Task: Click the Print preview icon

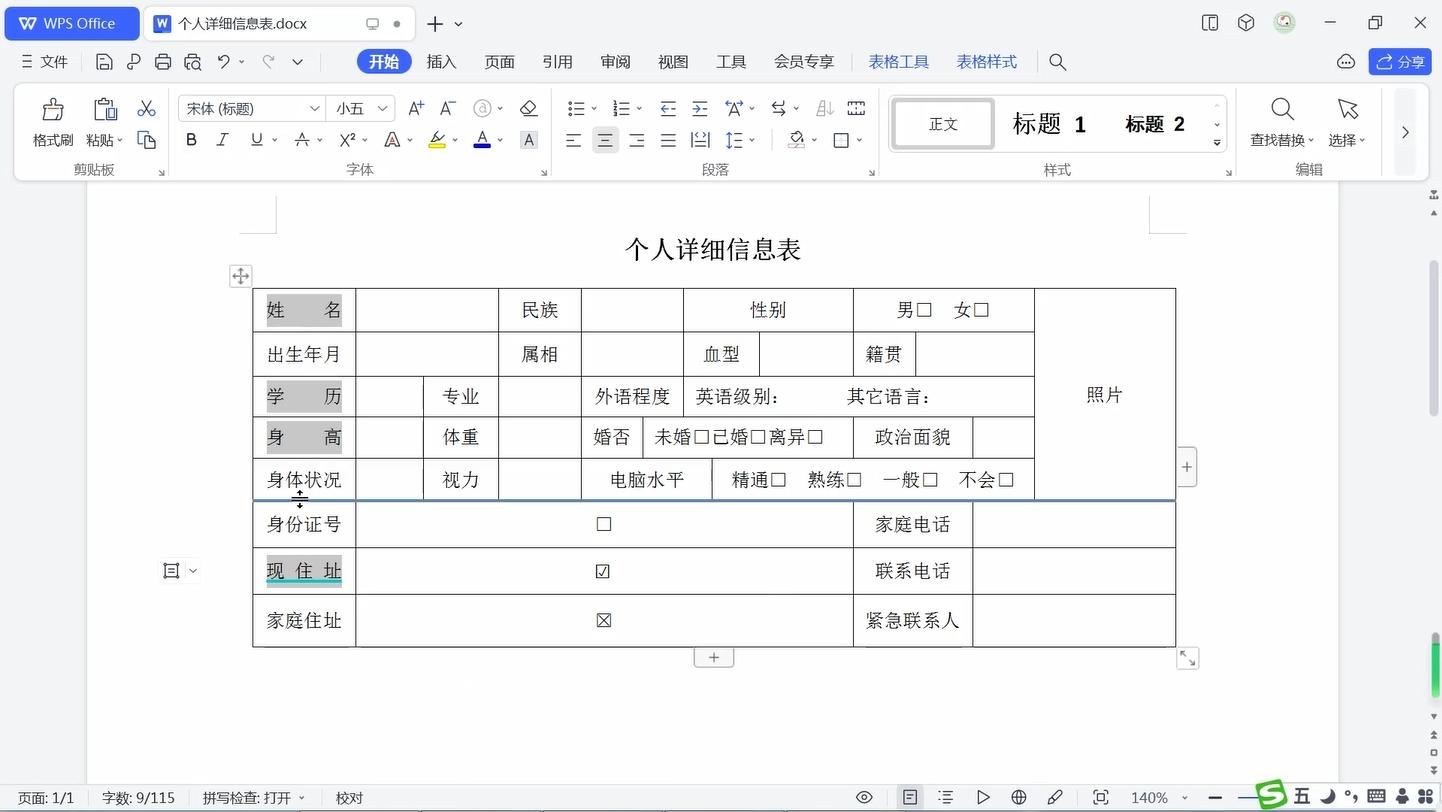Action: 193,62
